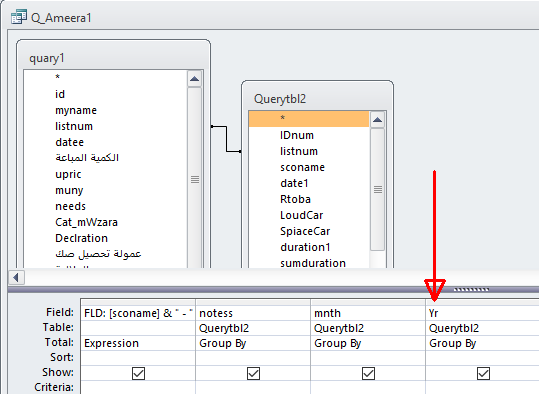Click the Querytbl2 list scrollbar thumb
The image size is (539, 394).
(x=378, y=189)
